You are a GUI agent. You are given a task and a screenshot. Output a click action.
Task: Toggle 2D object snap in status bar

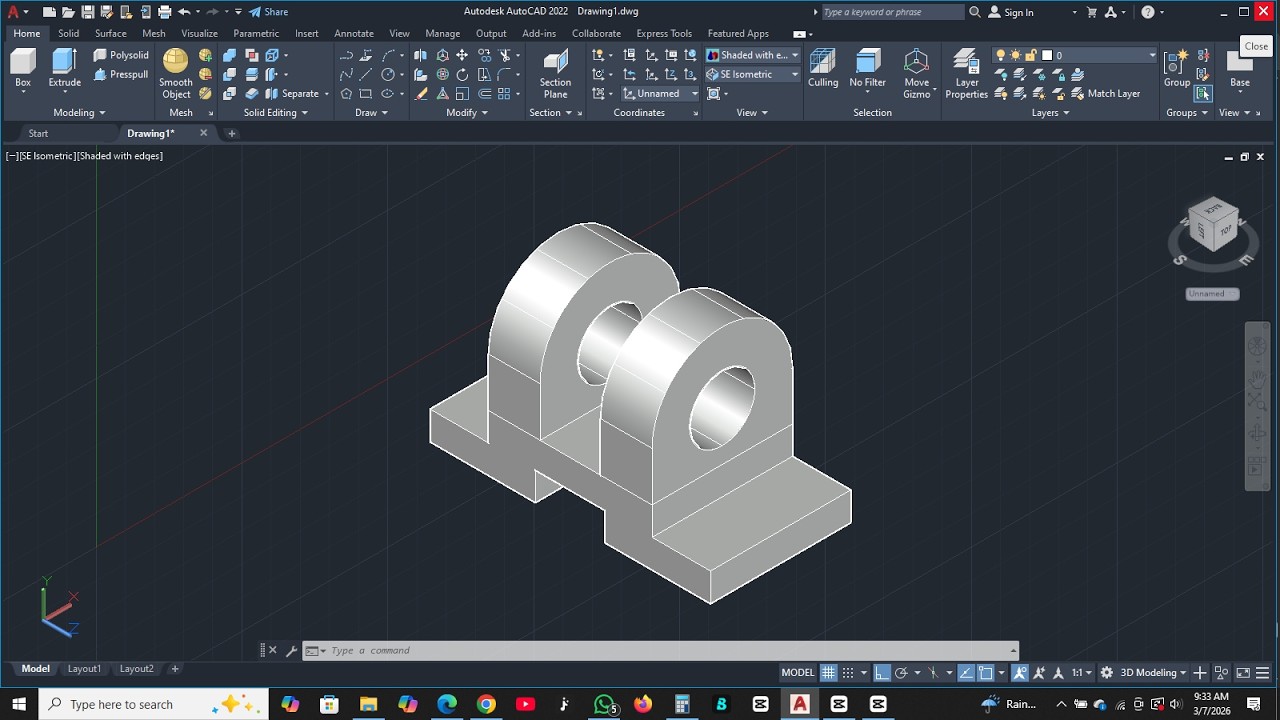pos(985,672)
